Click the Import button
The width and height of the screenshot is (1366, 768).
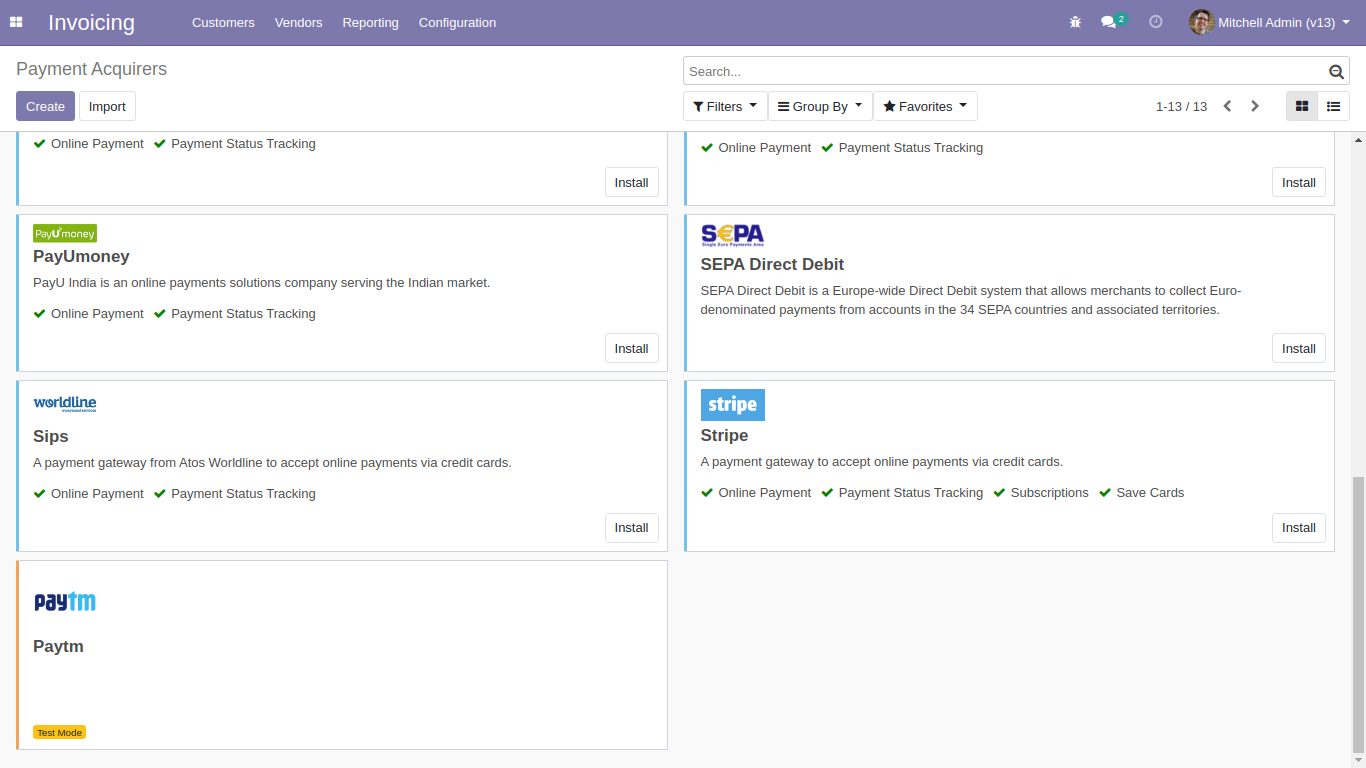107,106
